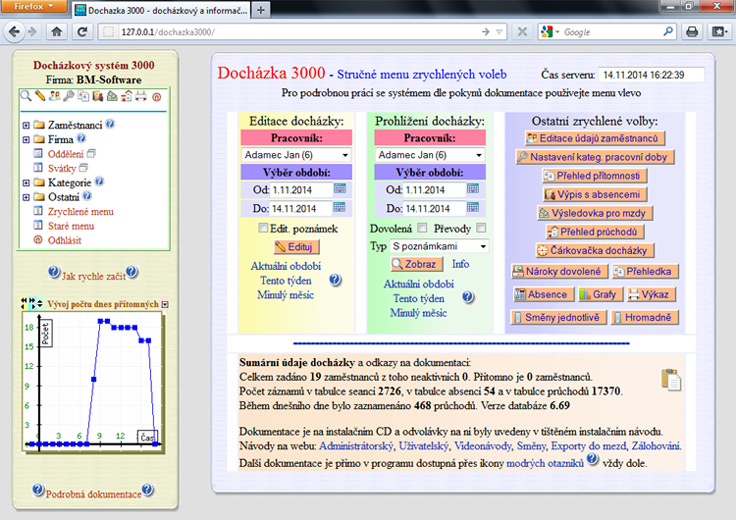Open the Firefox menu button
The image size is (736, 520).
click(34, 7)
